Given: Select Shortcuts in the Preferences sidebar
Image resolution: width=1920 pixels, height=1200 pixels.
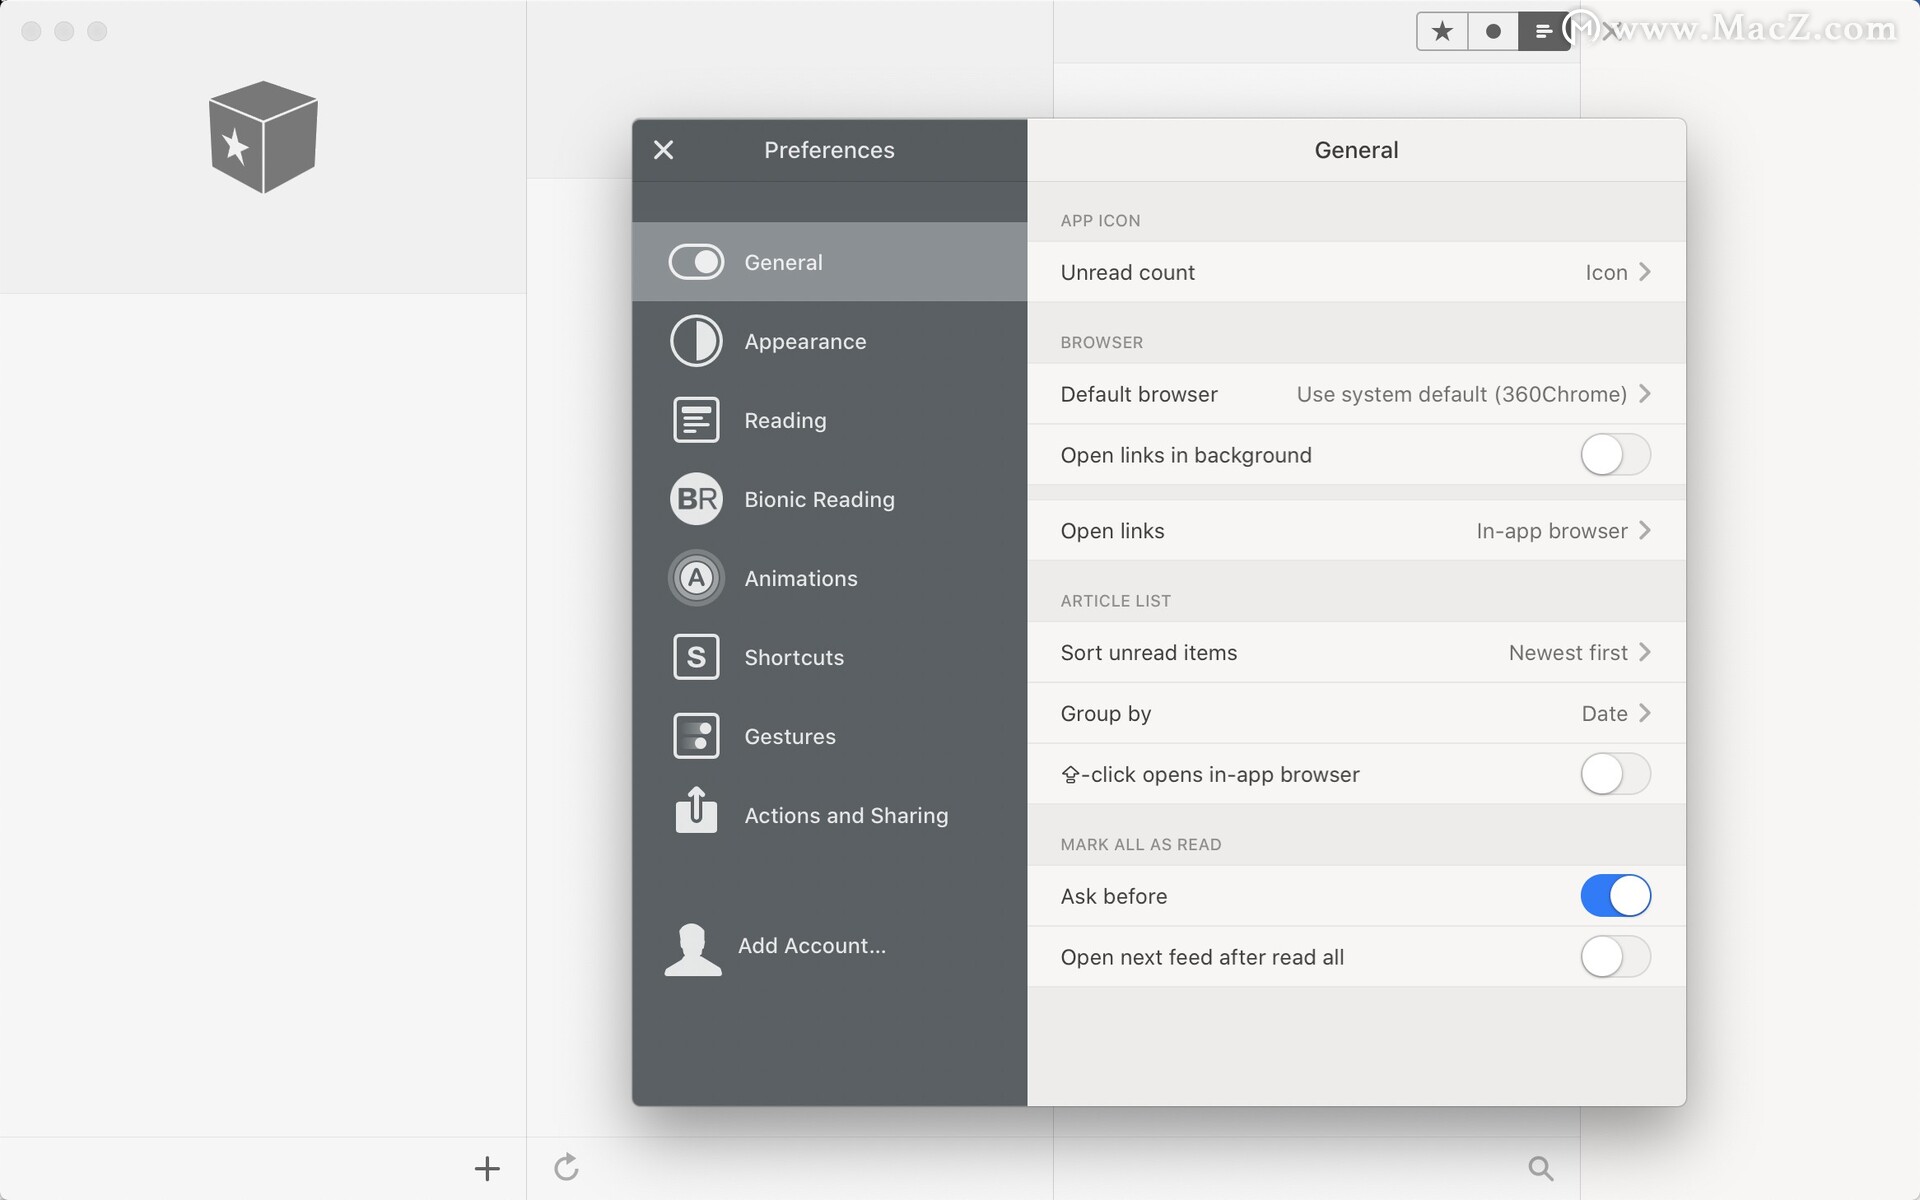Looking at the screenshot, I should 793,657.
